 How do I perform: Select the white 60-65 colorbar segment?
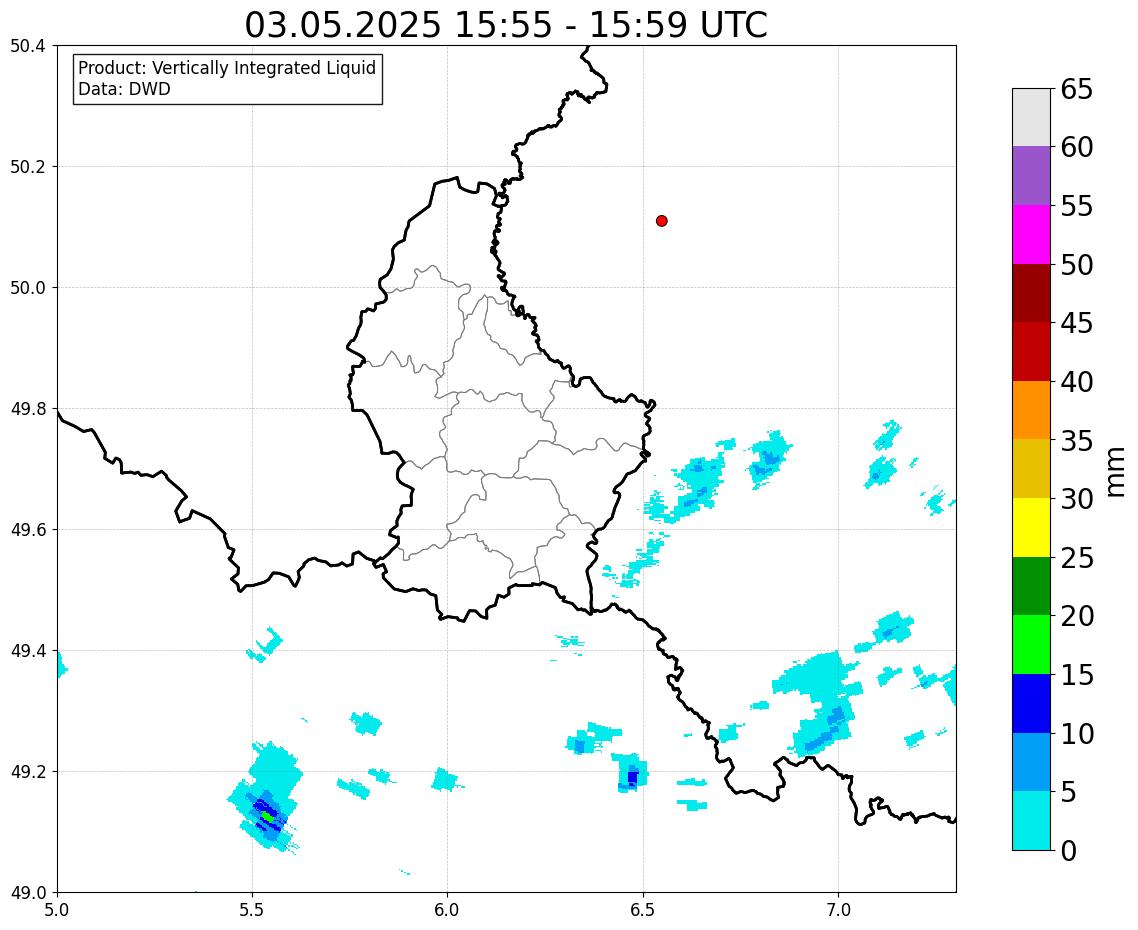coord(1031,118)
